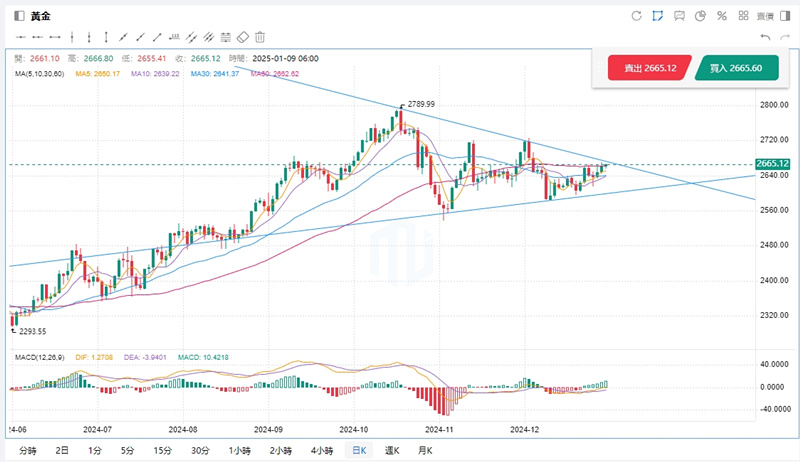Switch to the 15分 timeframe

(162, 451)
